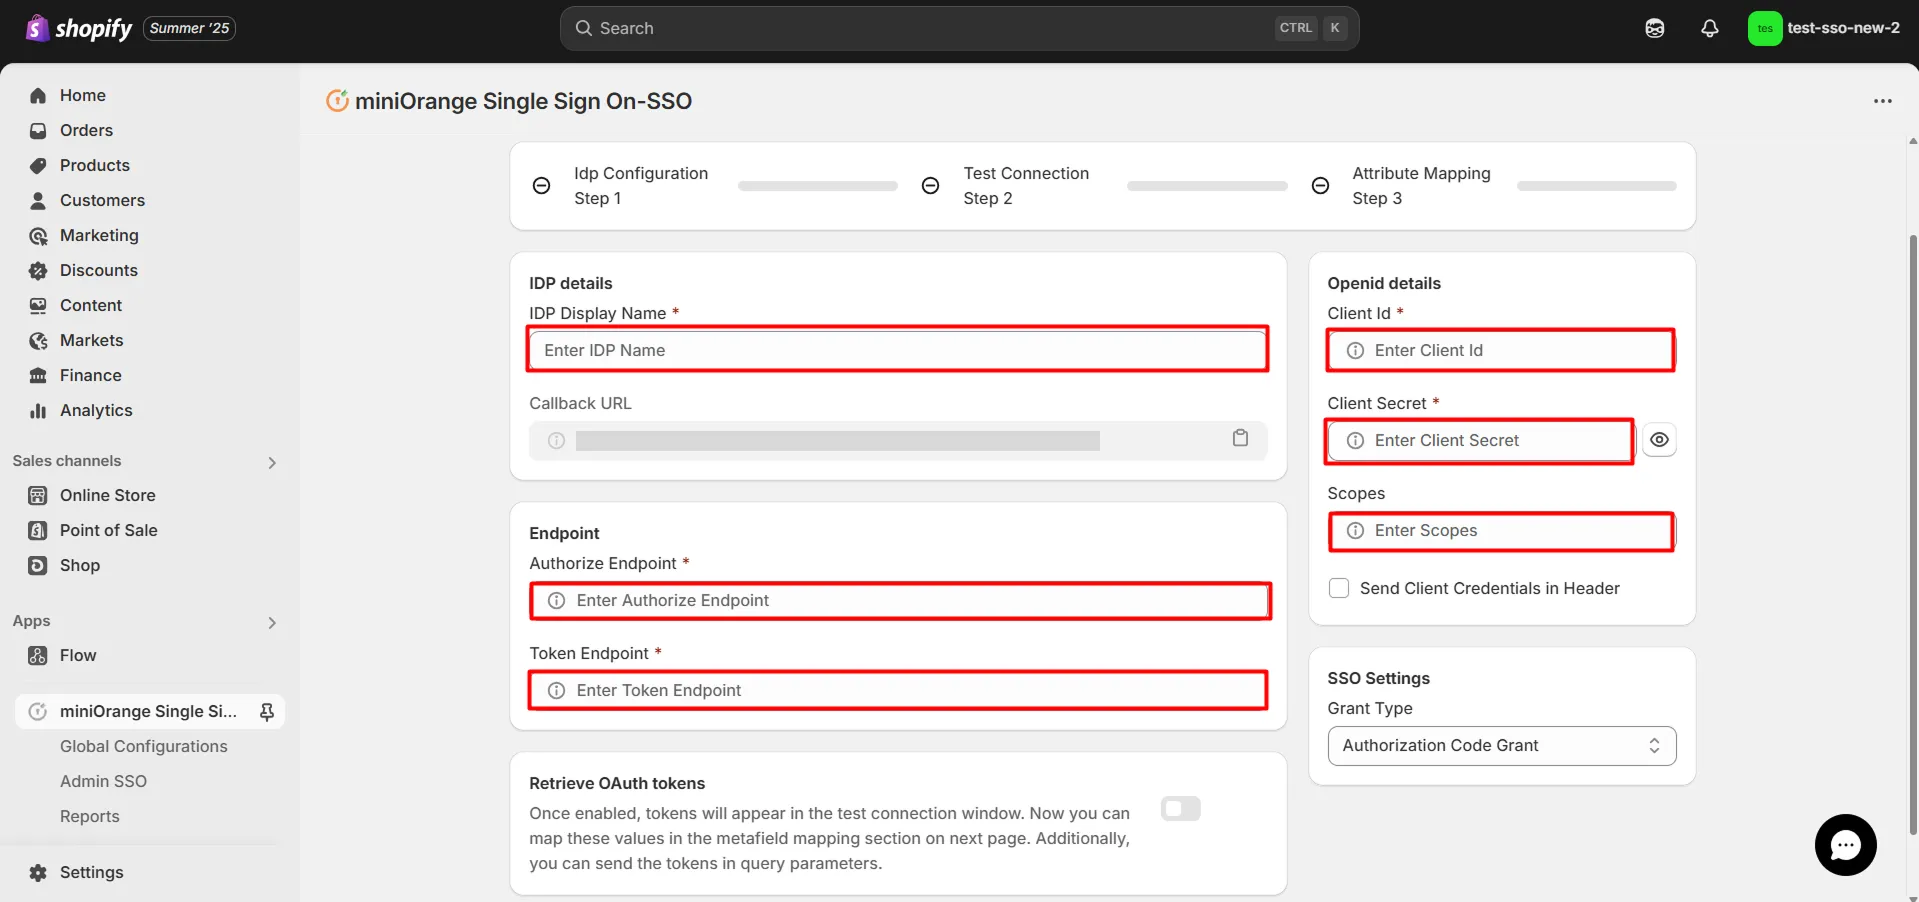Click the test-sso-new-2 account avatar
The height and width of the screenshot is (902, 1919).
pos(1765,28)
